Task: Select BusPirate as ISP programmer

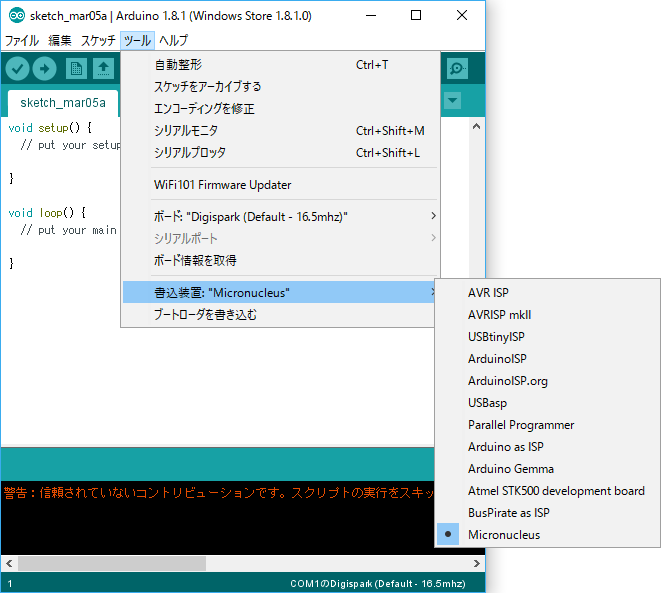Action: click(548, 513)
